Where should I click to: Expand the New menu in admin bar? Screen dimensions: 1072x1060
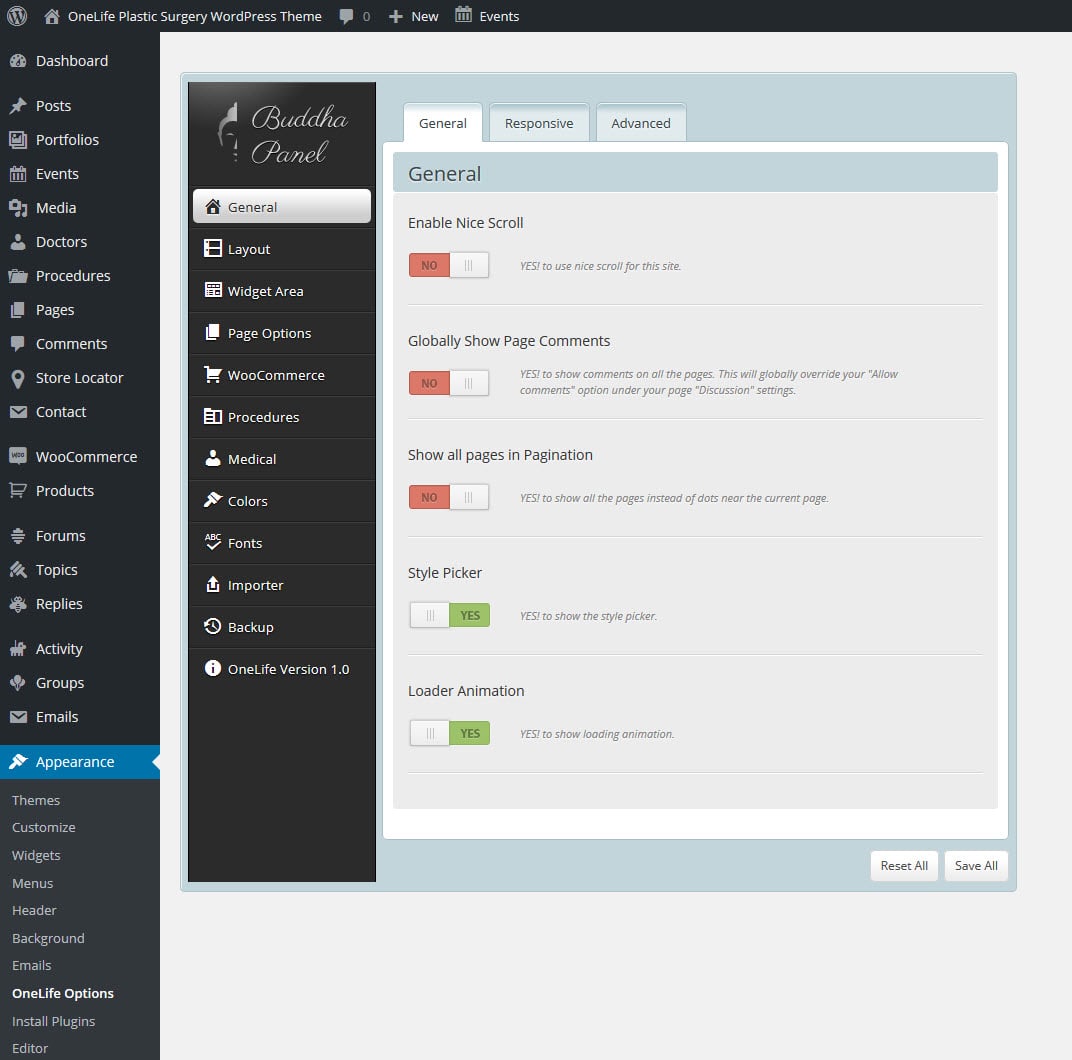[413, 16]
